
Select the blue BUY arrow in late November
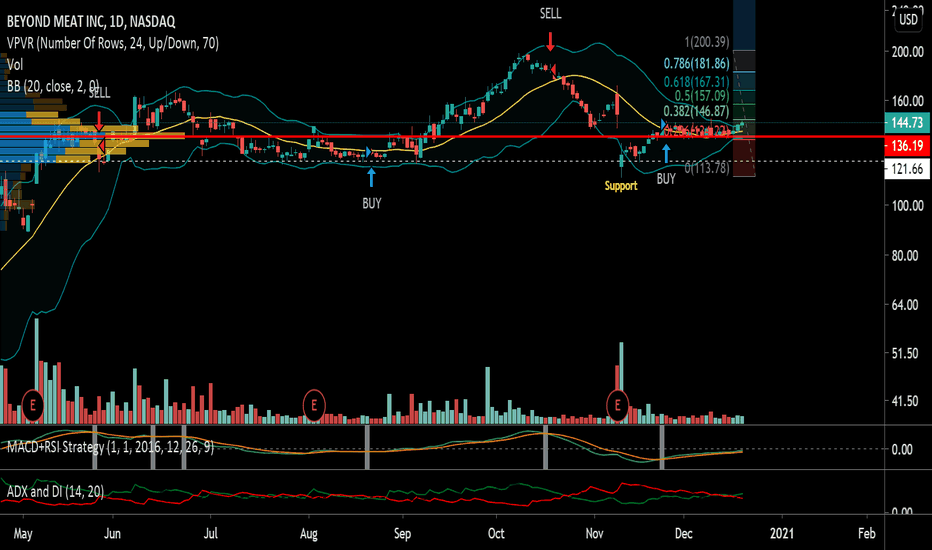pyautogui.click(x=666, y=153)
